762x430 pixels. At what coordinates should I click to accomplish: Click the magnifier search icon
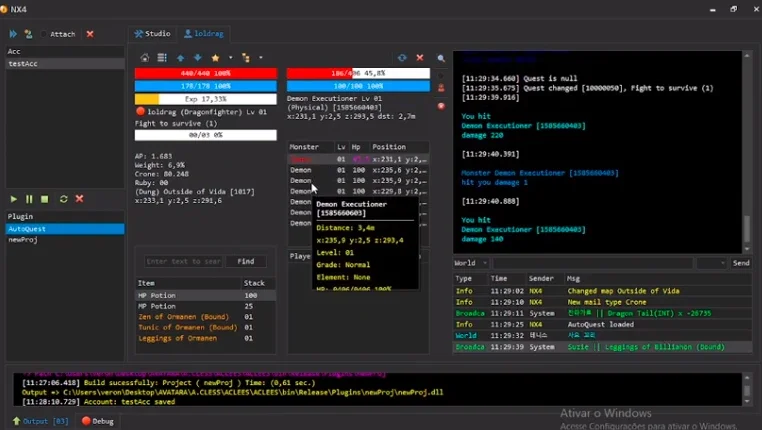tap(441, 58)
